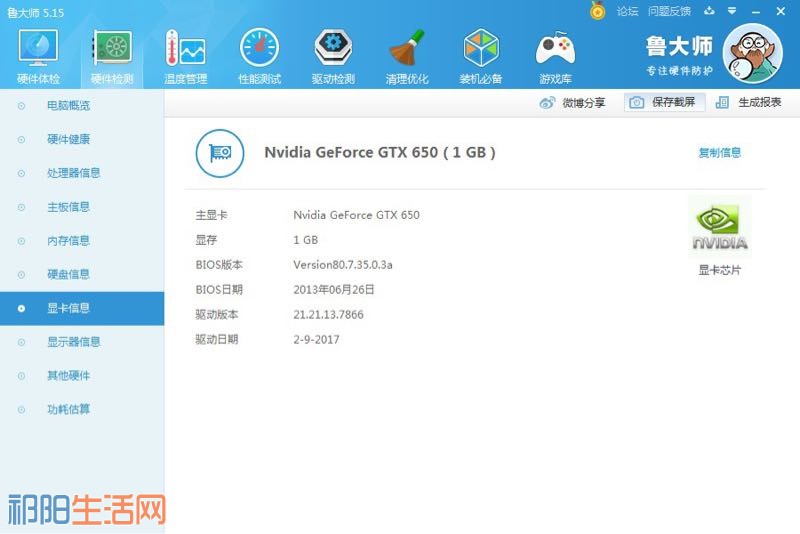
Task: Click the gold medal icon in title bar
Action: tap(597, 11)
